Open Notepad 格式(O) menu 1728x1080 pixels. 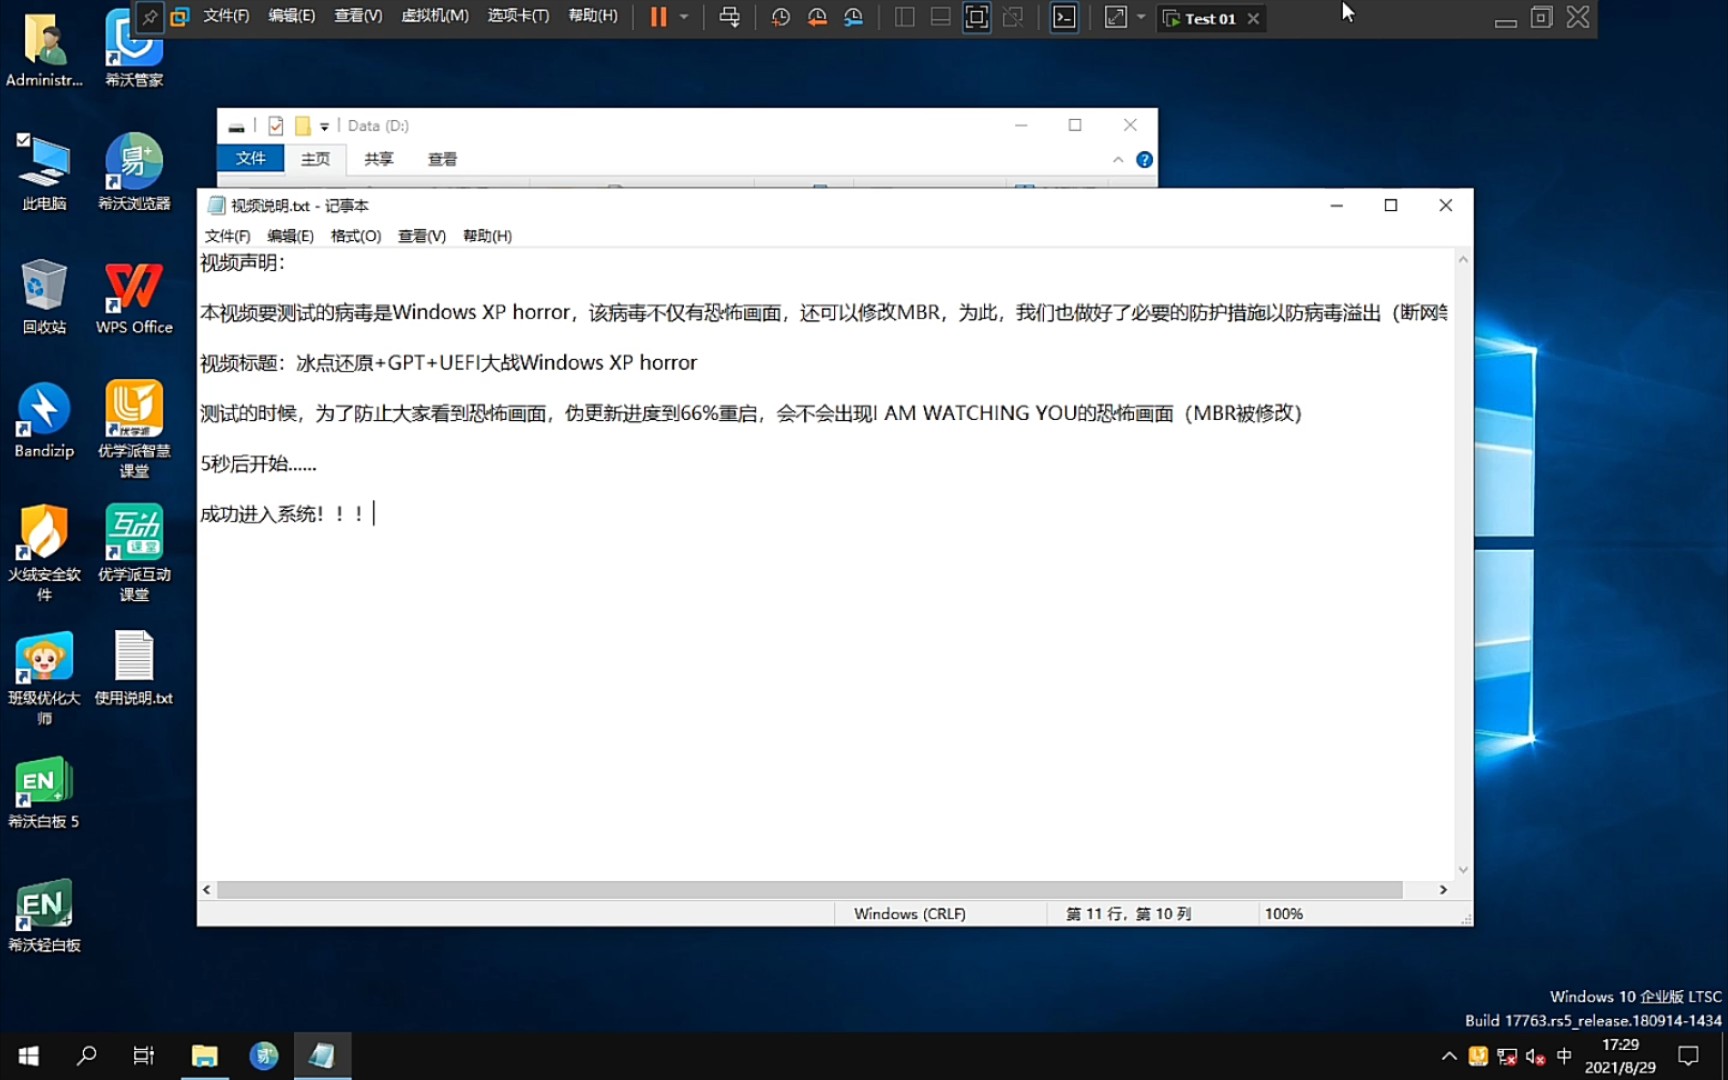pyautogui.click(x=356, y=236)
